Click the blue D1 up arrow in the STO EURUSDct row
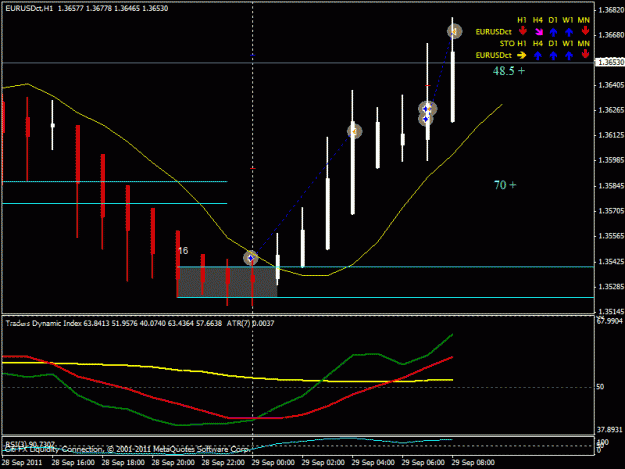 (x=553, y=55)
